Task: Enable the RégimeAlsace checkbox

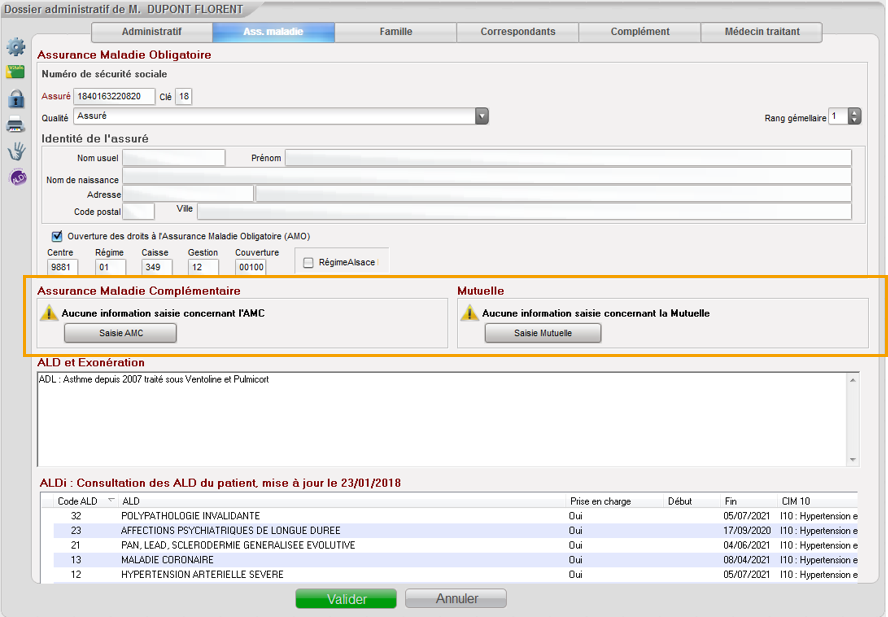Action: point(308,263)
